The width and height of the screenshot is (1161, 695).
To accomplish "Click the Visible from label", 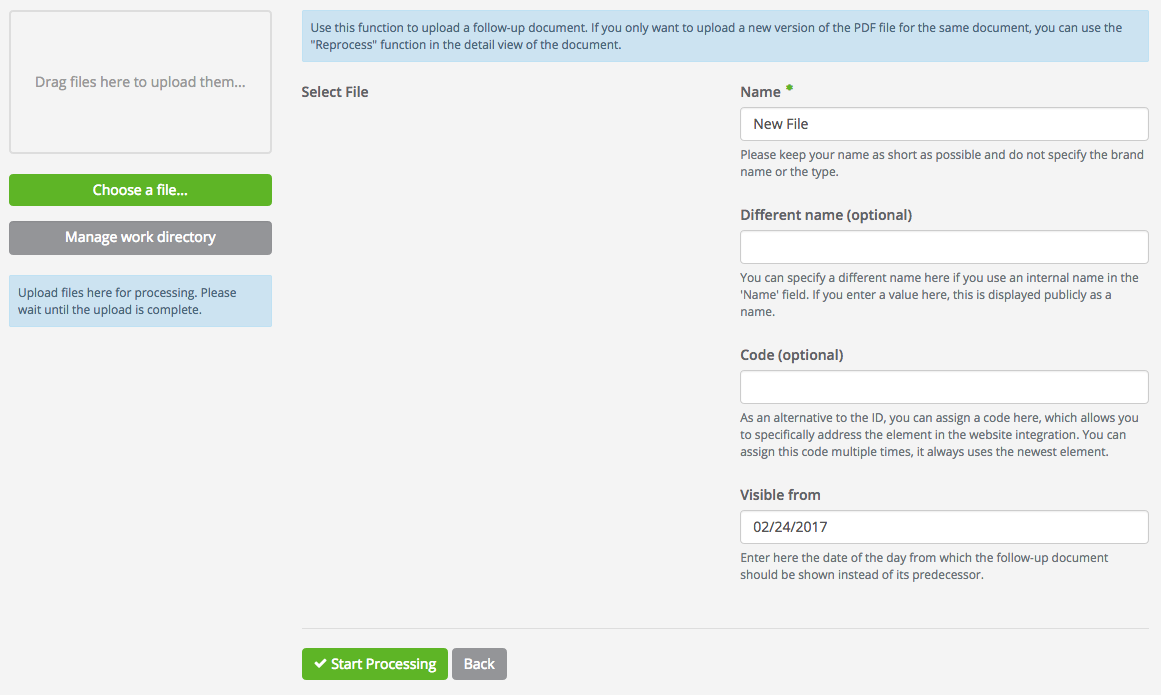I will coord(780,495).
